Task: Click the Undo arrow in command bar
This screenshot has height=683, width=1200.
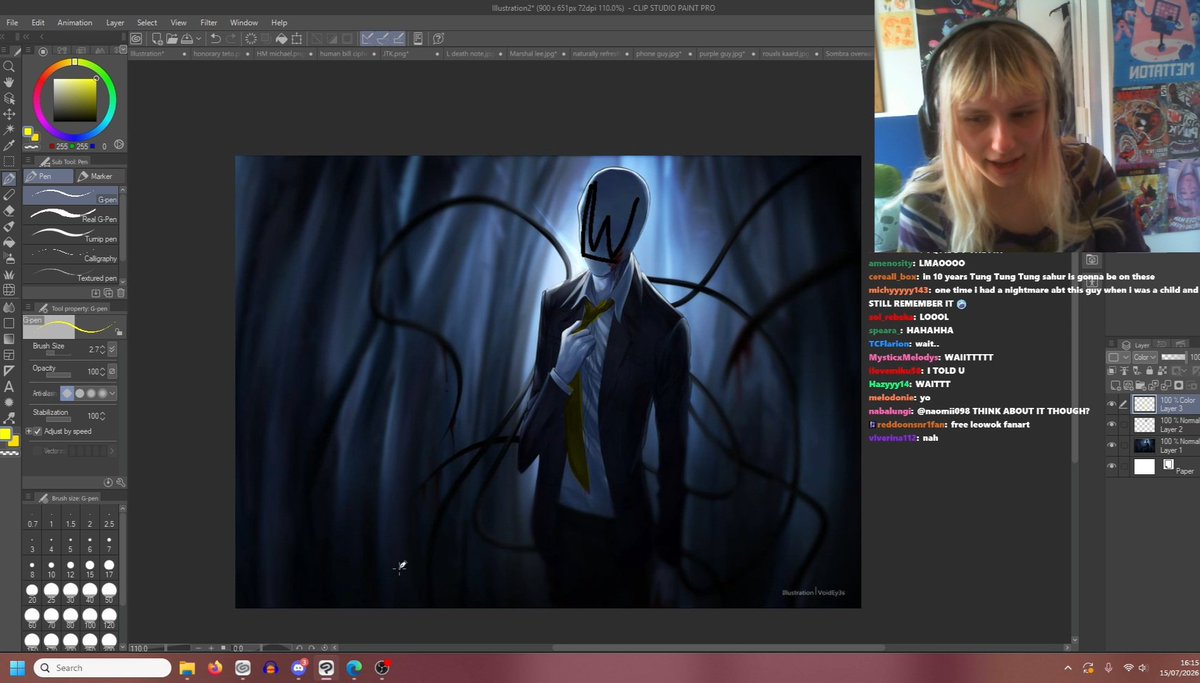Action: (x=216, y=38)
